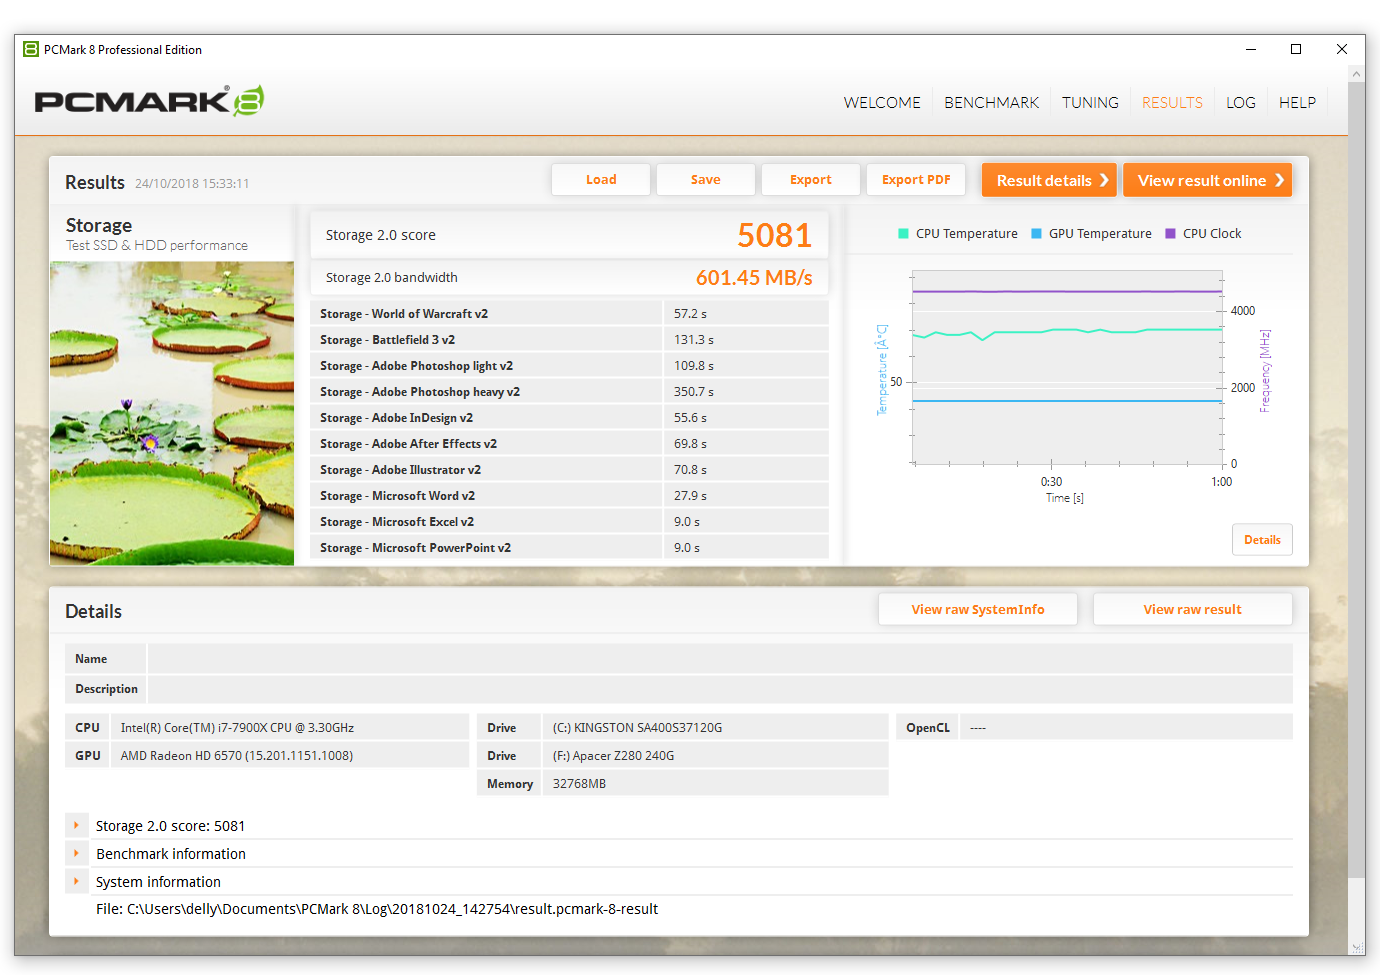This screenshot has height=975, width=1380.
Task: Click the chart Details button
Action: click(x=1262, y=540)
